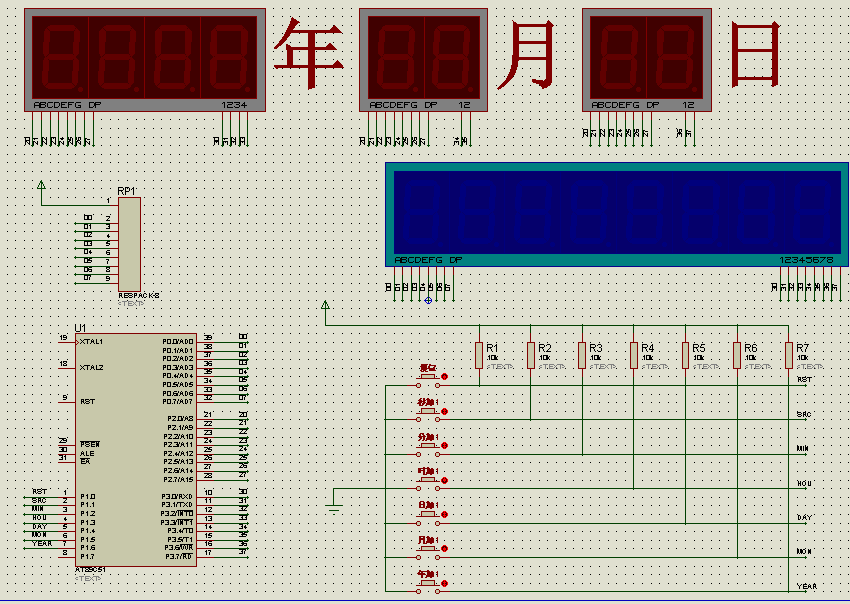The height and width of the screenshot is (604, 850).
Task: Click the large 月 text graphic
Action: click(x=526, y=54)
